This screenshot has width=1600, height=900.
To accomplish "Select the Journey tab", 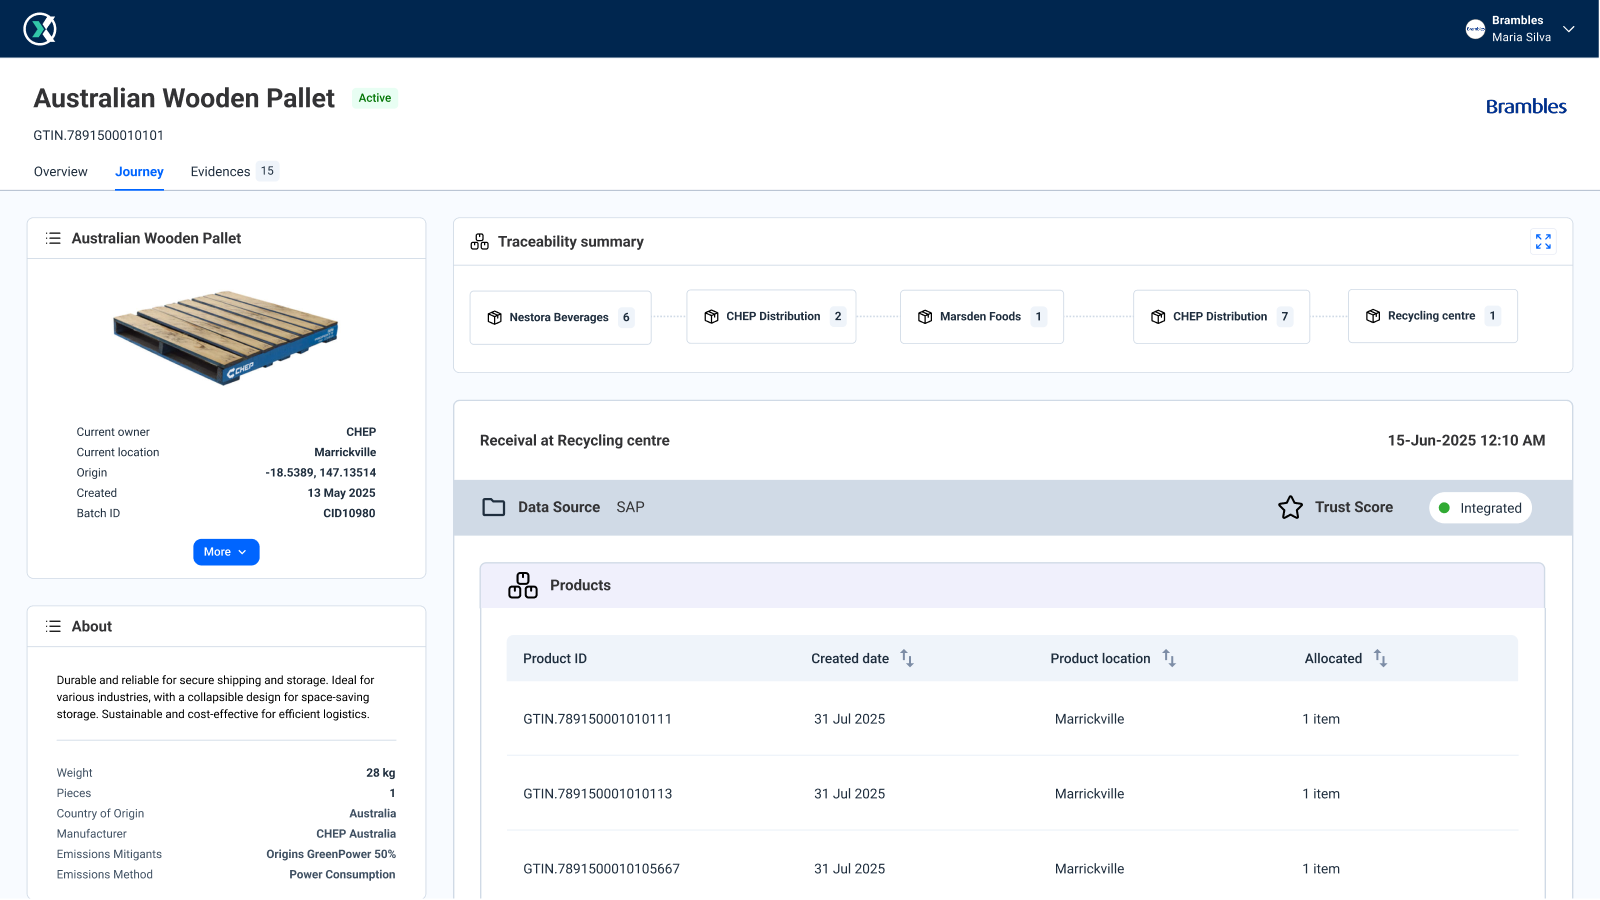I will [139, 172].
